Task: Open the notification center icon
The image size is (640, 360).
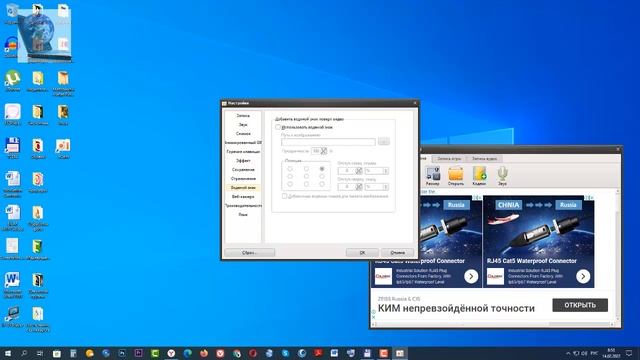Action: click(629, 353)
